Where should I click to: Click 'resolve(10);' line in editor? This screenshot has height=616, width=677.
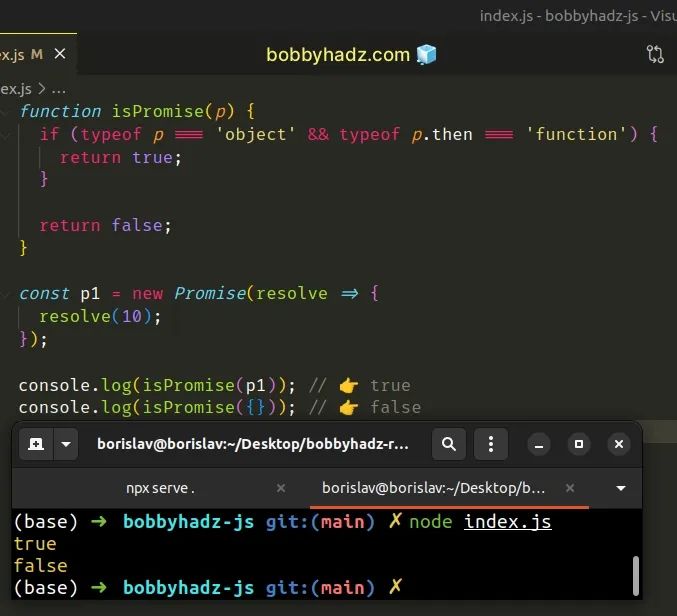100,316
